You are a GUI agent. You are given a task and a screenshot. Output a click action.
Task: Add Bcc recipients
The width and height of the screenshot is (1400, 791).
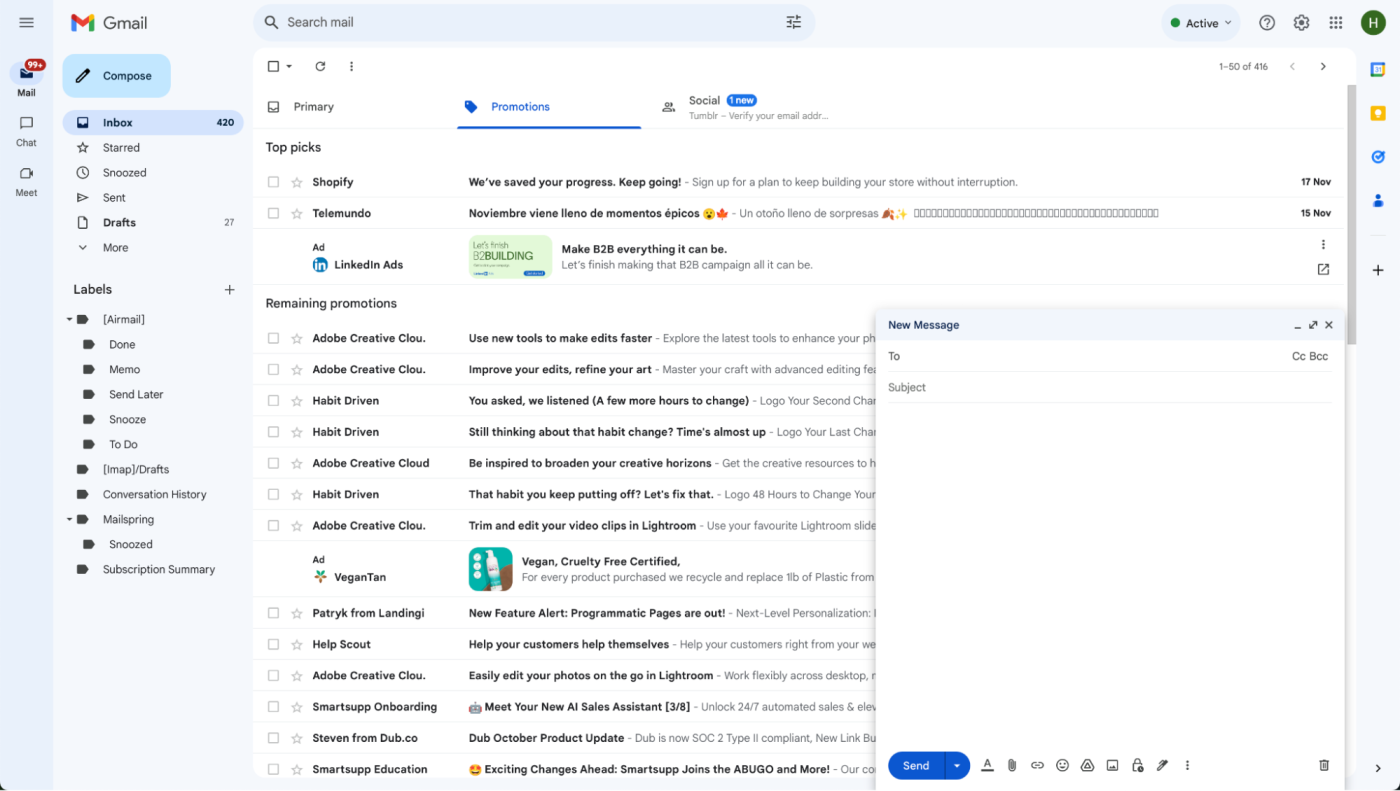pos(1319,356)
